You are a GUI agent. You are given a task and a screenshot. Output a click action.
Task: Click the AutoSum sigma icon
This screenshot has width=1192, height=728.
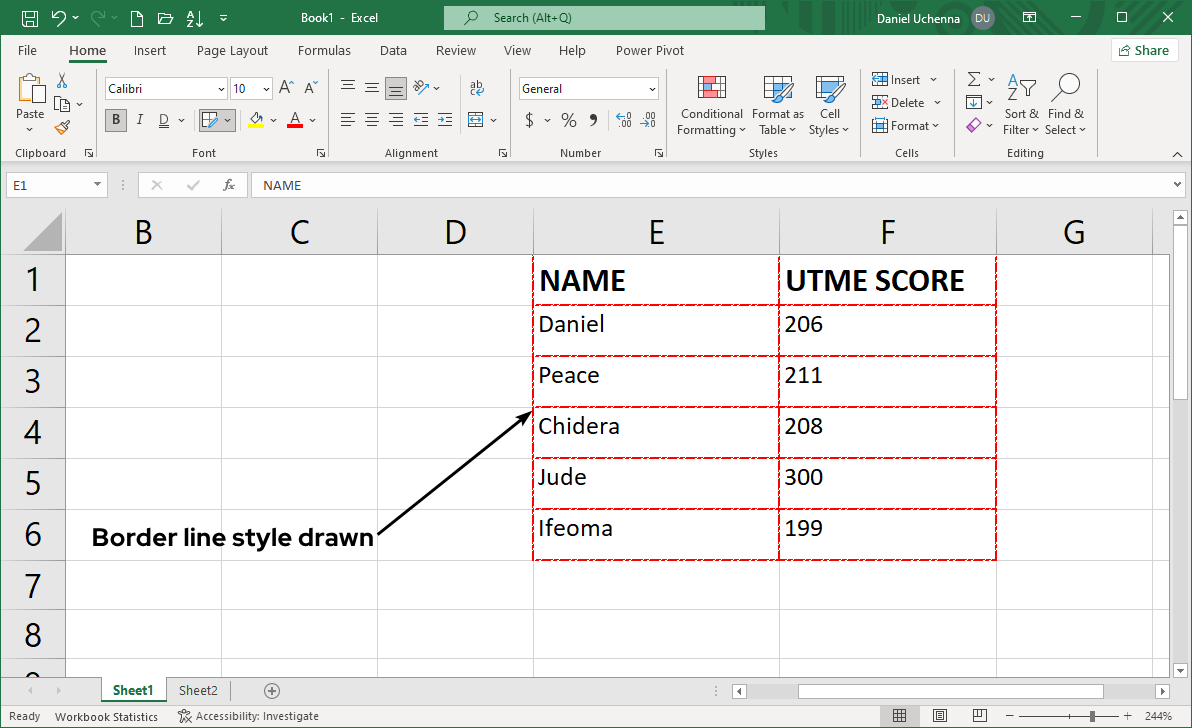pos(973,79)
